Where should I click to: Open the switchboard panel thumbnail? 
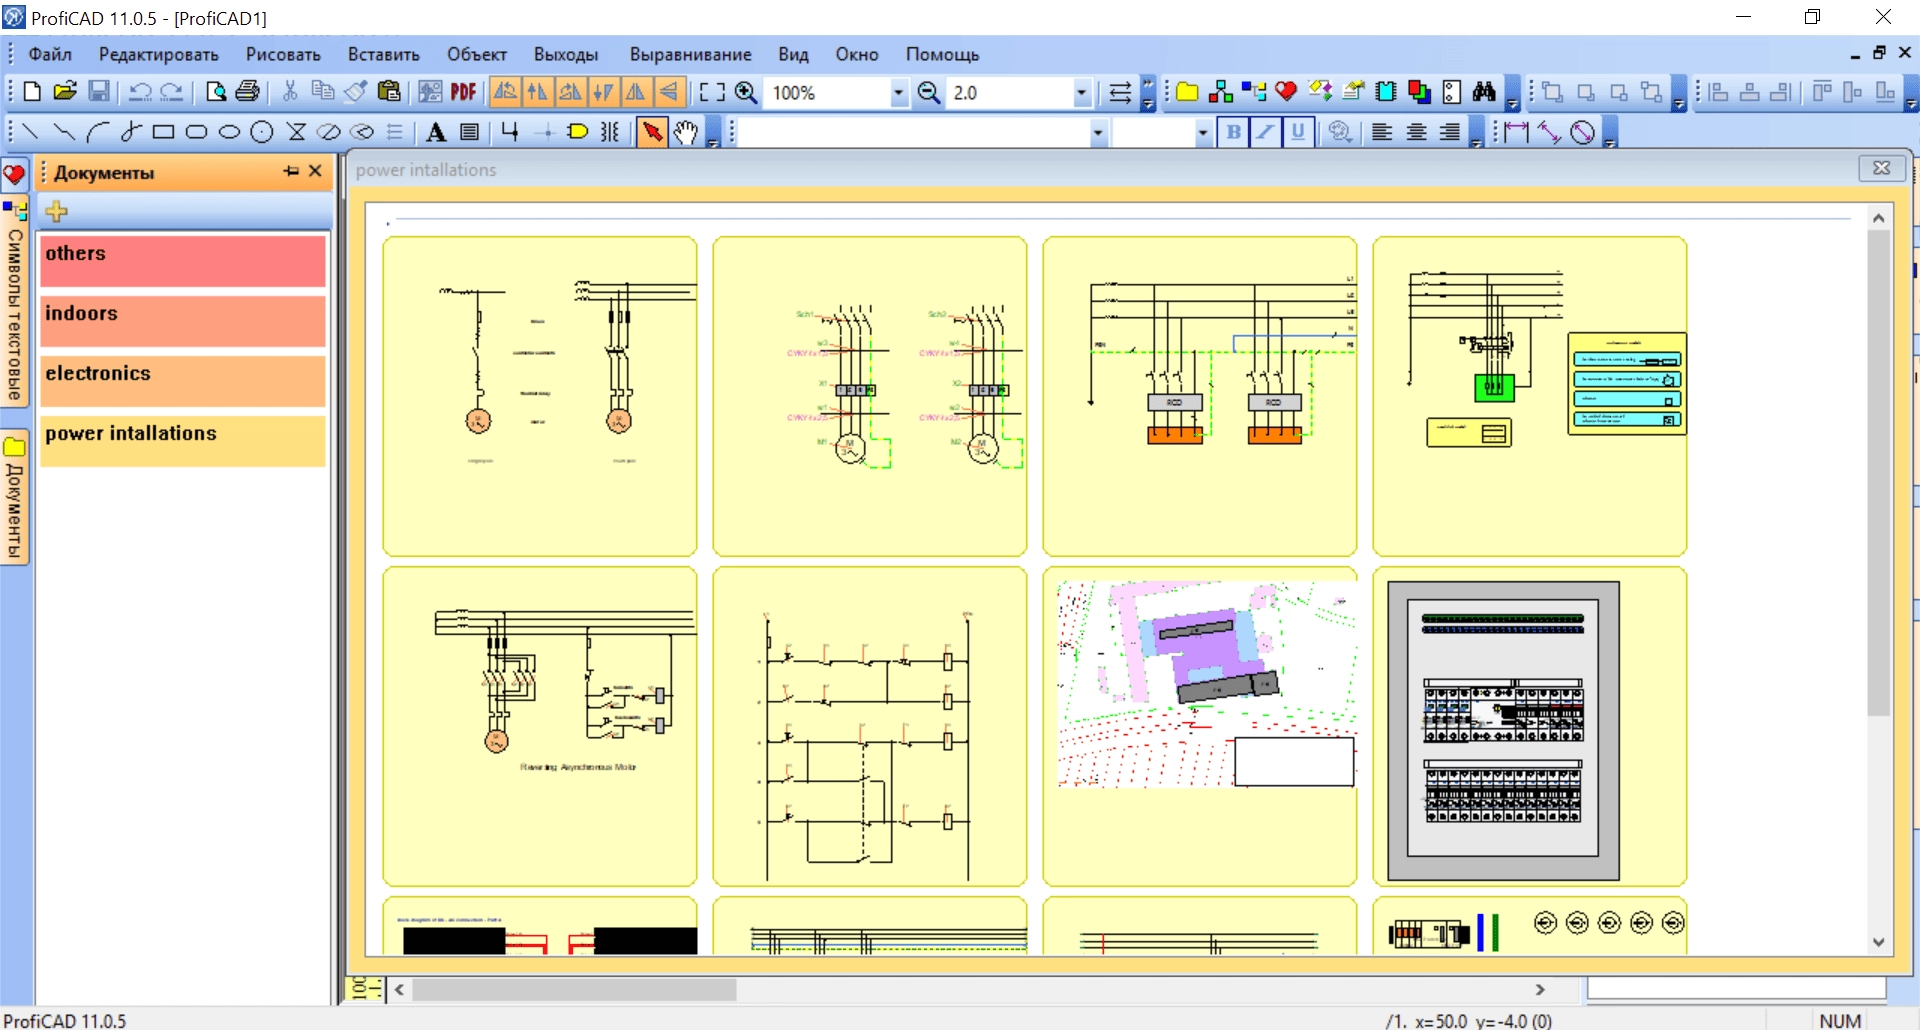pyautogui.click(x=1530, y=726)
